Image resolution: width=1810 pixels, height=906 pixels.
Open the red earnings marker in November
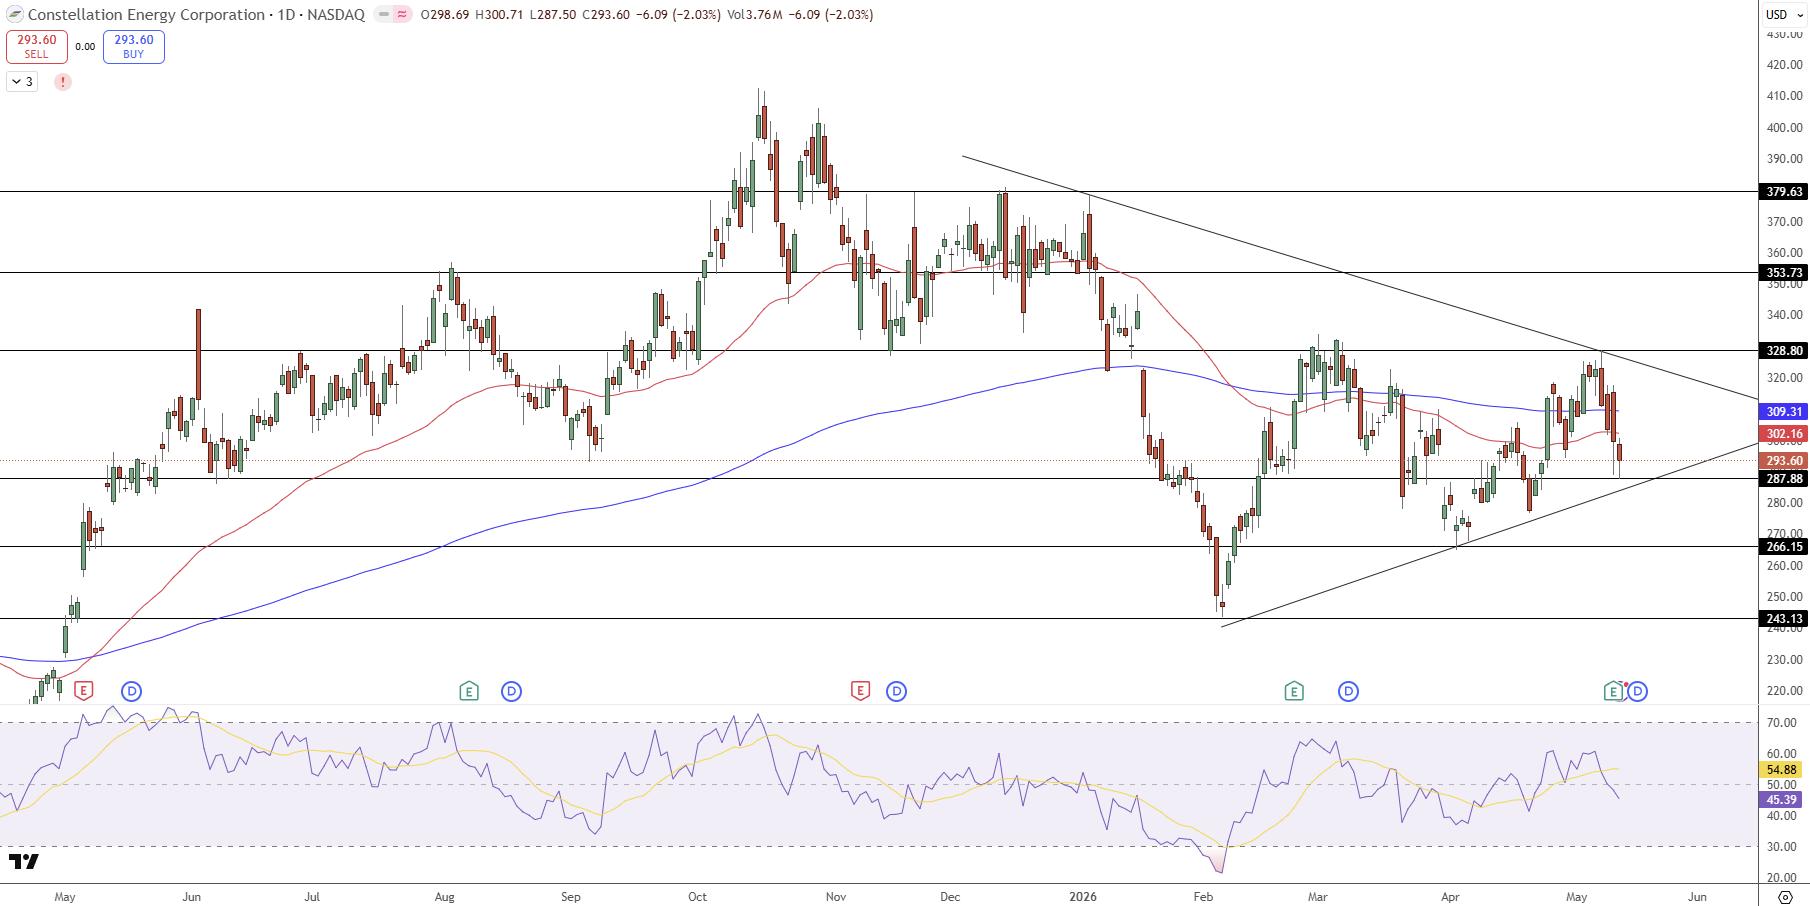coord(860,690)
